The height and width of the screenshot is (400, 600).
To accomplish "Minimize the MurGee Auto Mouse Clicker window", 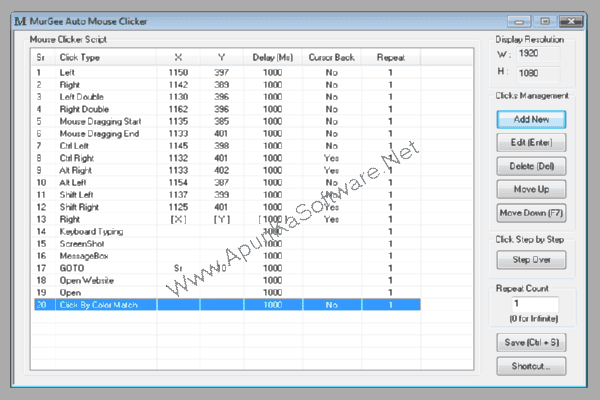I will 519,21.
